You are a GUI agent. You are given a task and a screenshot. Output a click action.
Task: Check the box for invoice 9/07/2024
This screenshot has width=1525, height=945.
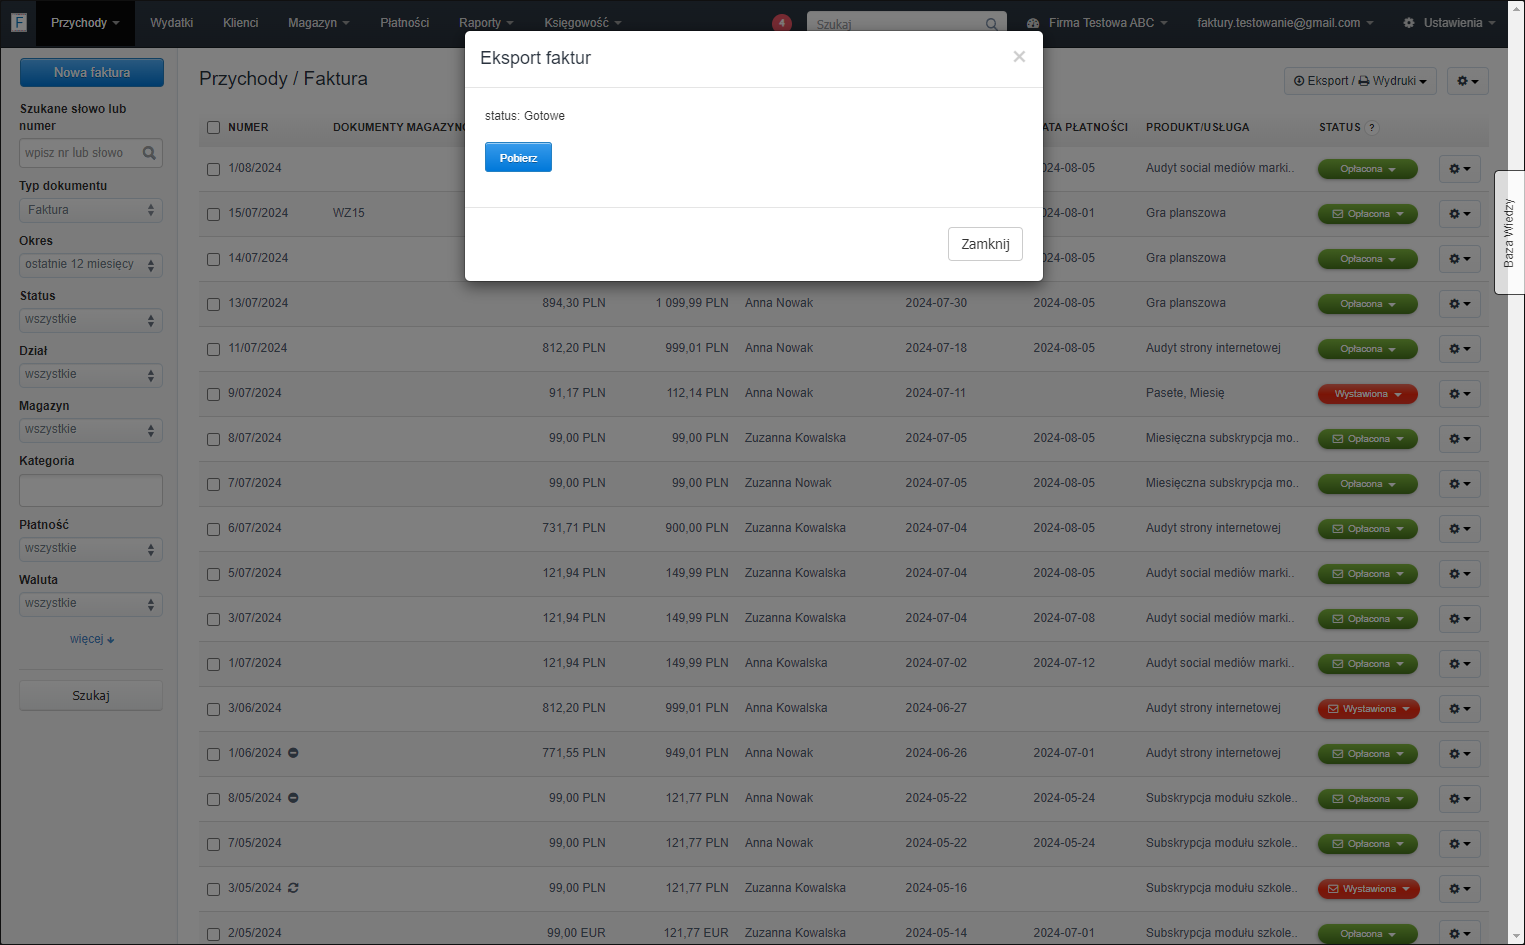tap(213, 394)
